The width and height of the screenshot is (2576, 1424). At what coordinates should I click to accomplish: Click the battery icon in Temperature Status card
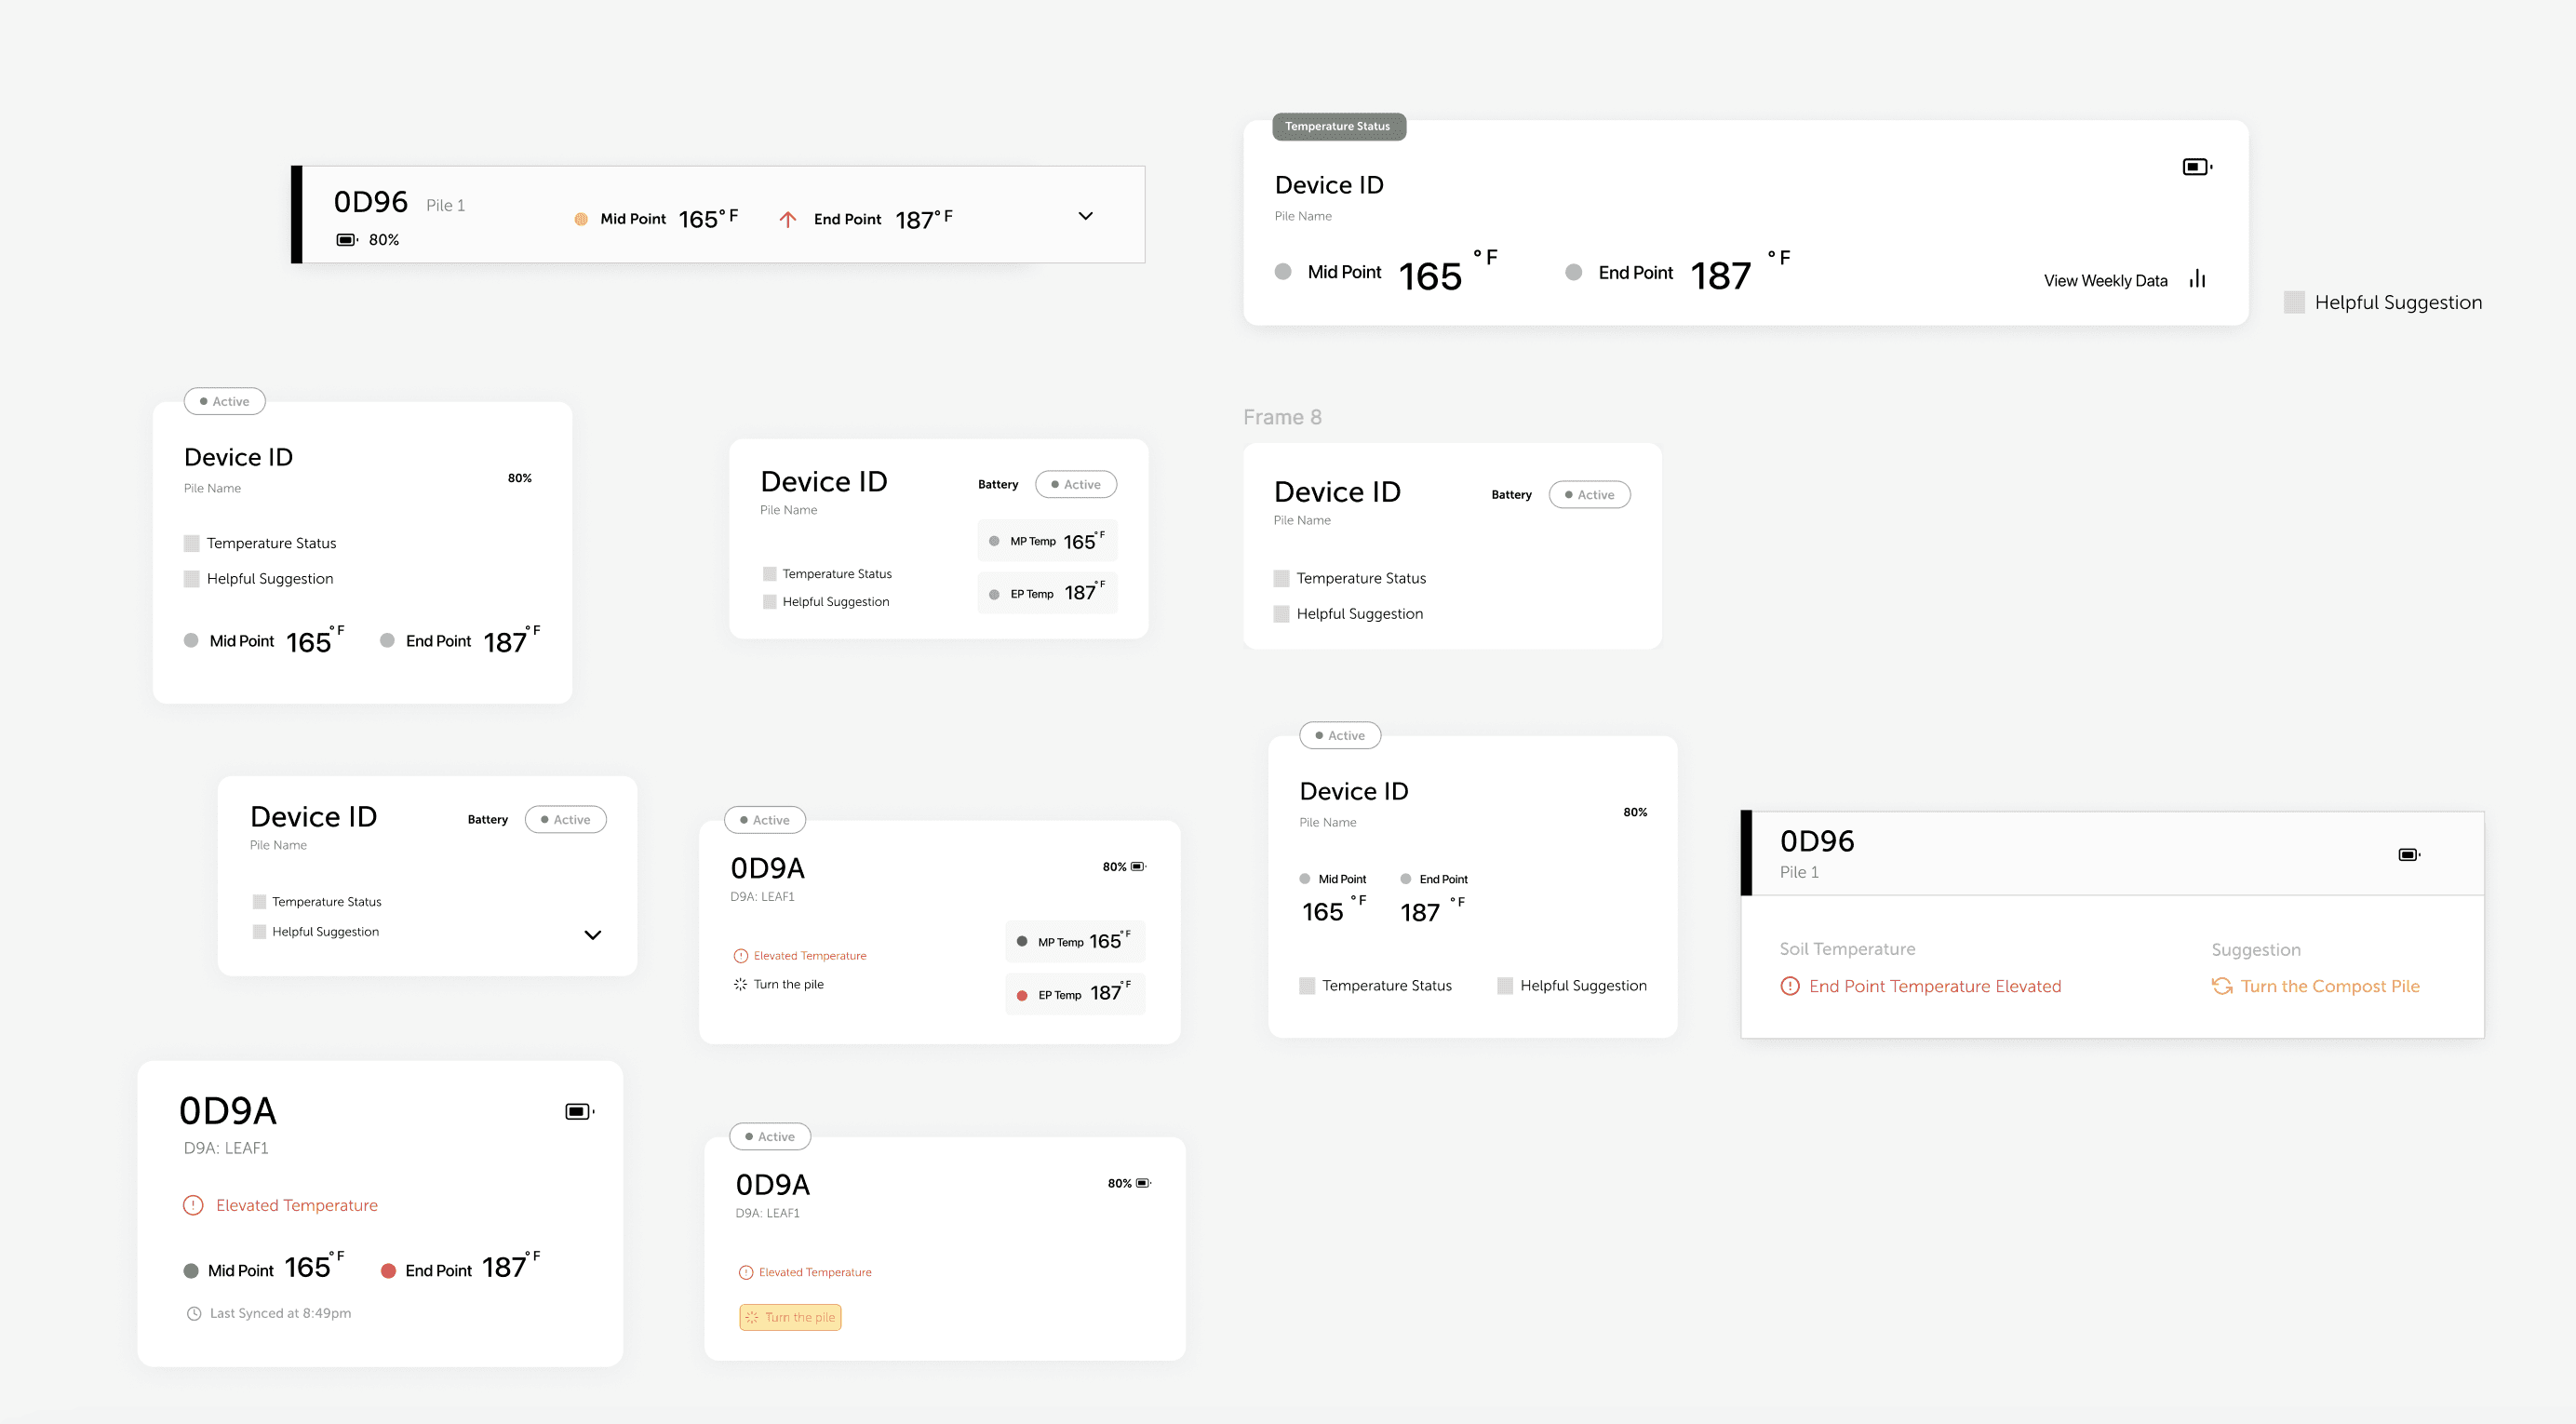[x=2196, y=167]
